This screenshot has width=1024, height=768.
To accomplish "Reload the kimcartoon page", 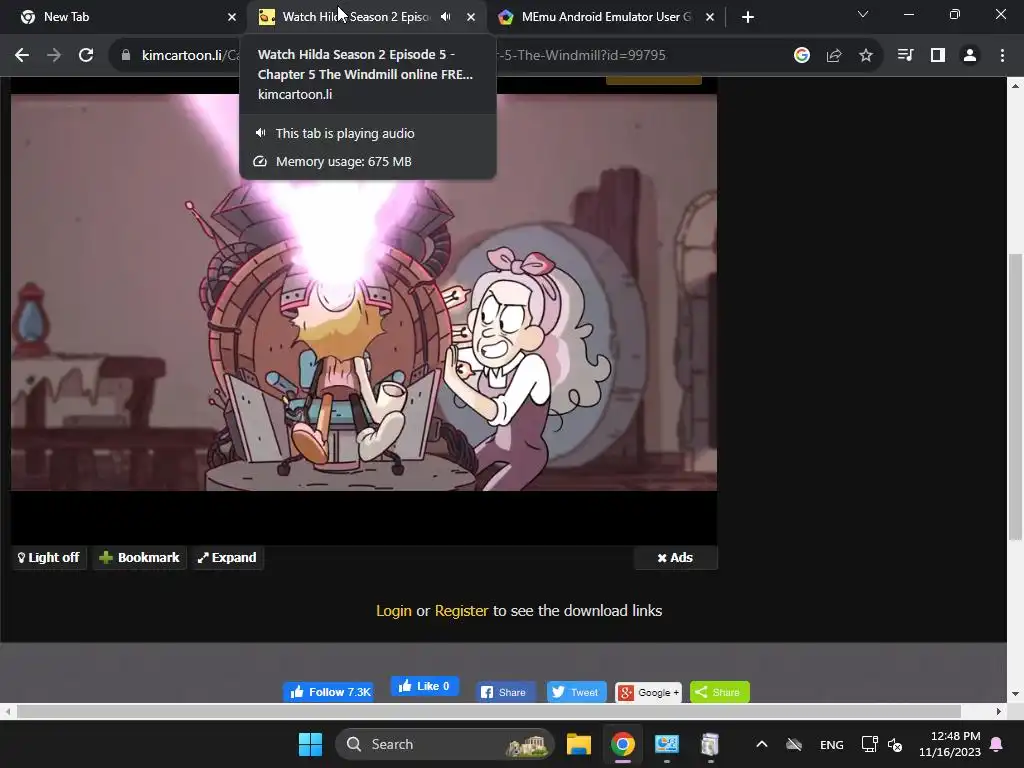I will pos(86,56).
